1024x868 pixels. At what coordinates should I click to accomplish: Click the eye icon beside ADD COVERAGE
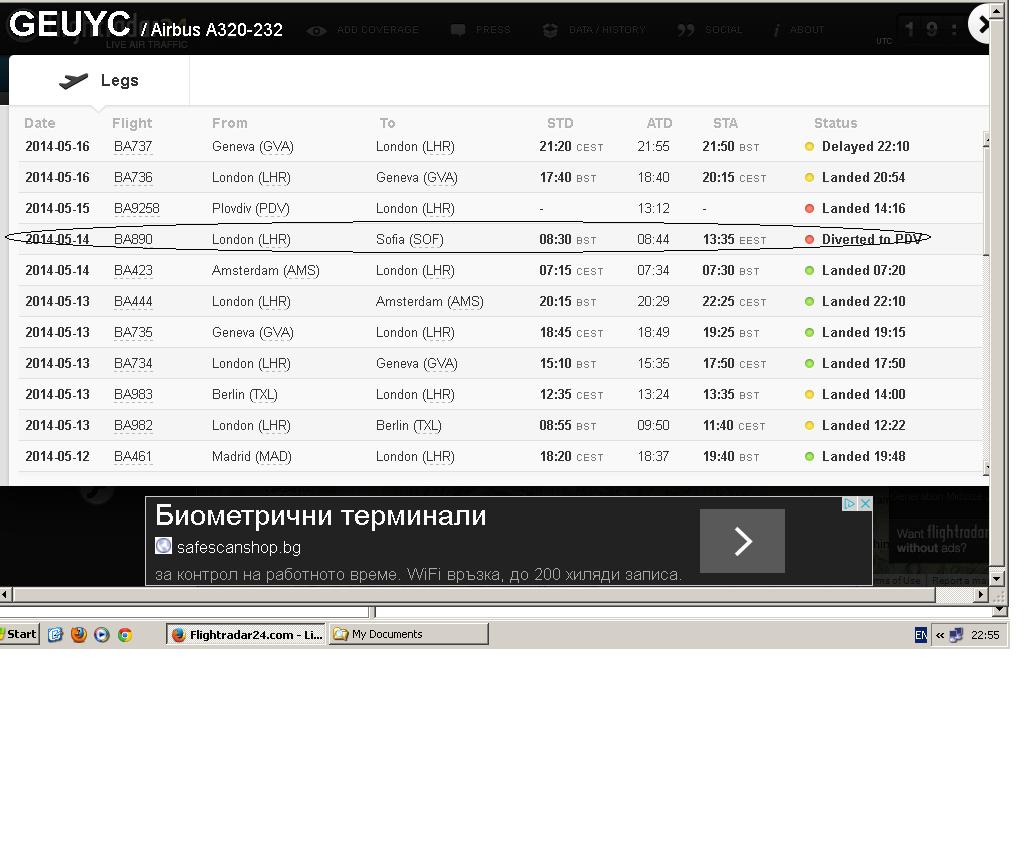tap(317, 31)
